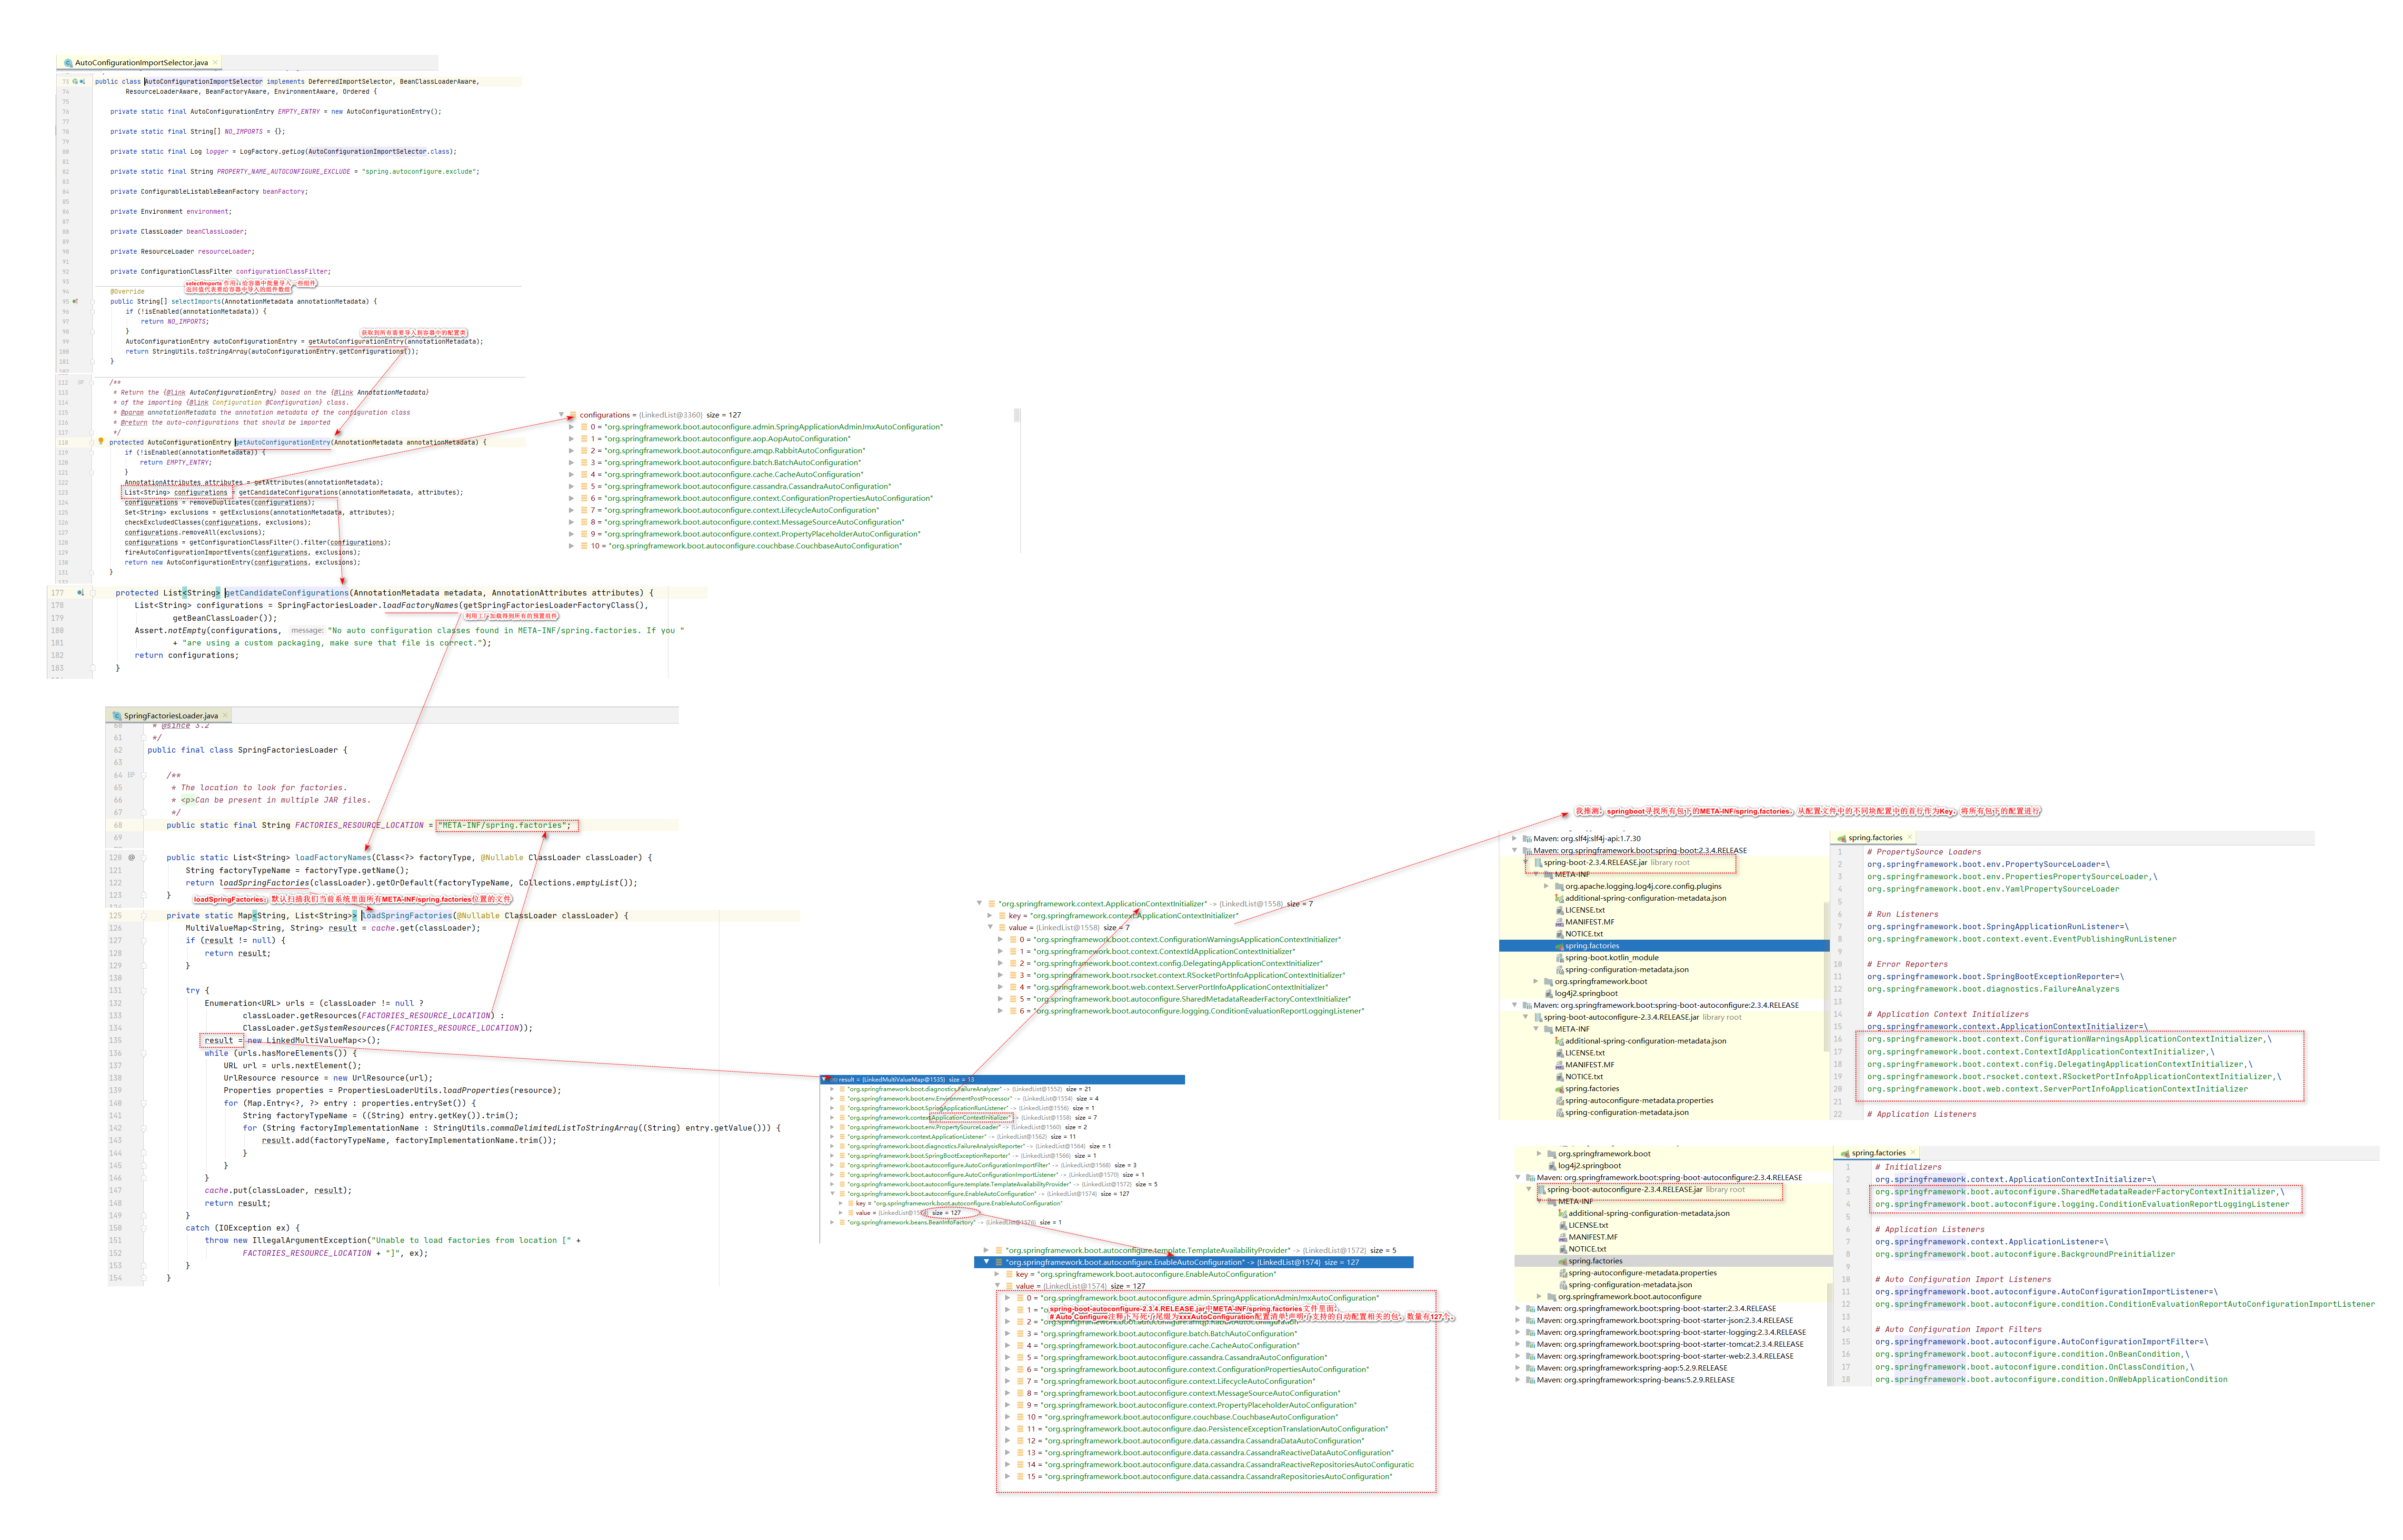This screenshot has width=2403, height=1540.
Task: Click line 16 ConfigurationWarningsApplicationContextInitializer in spring.factories
Action: tap(2069, 1039)
